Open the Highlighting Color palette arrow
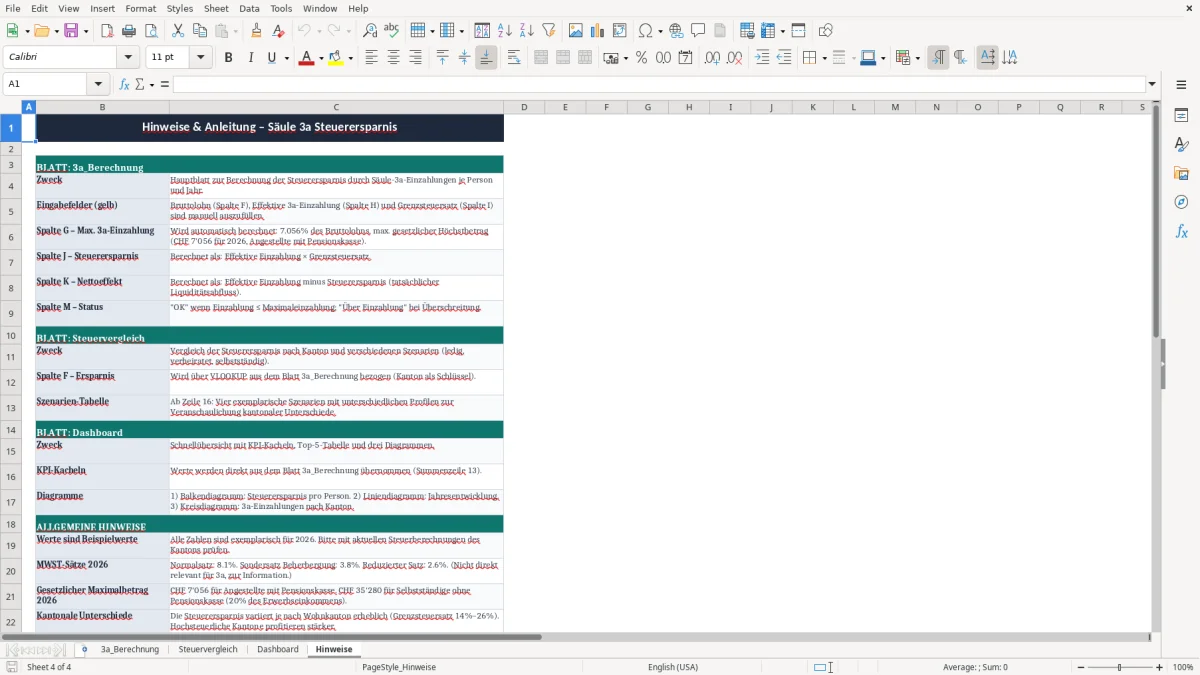The image size is (1200, 675). pyautogui.click(x=350, y=58)
